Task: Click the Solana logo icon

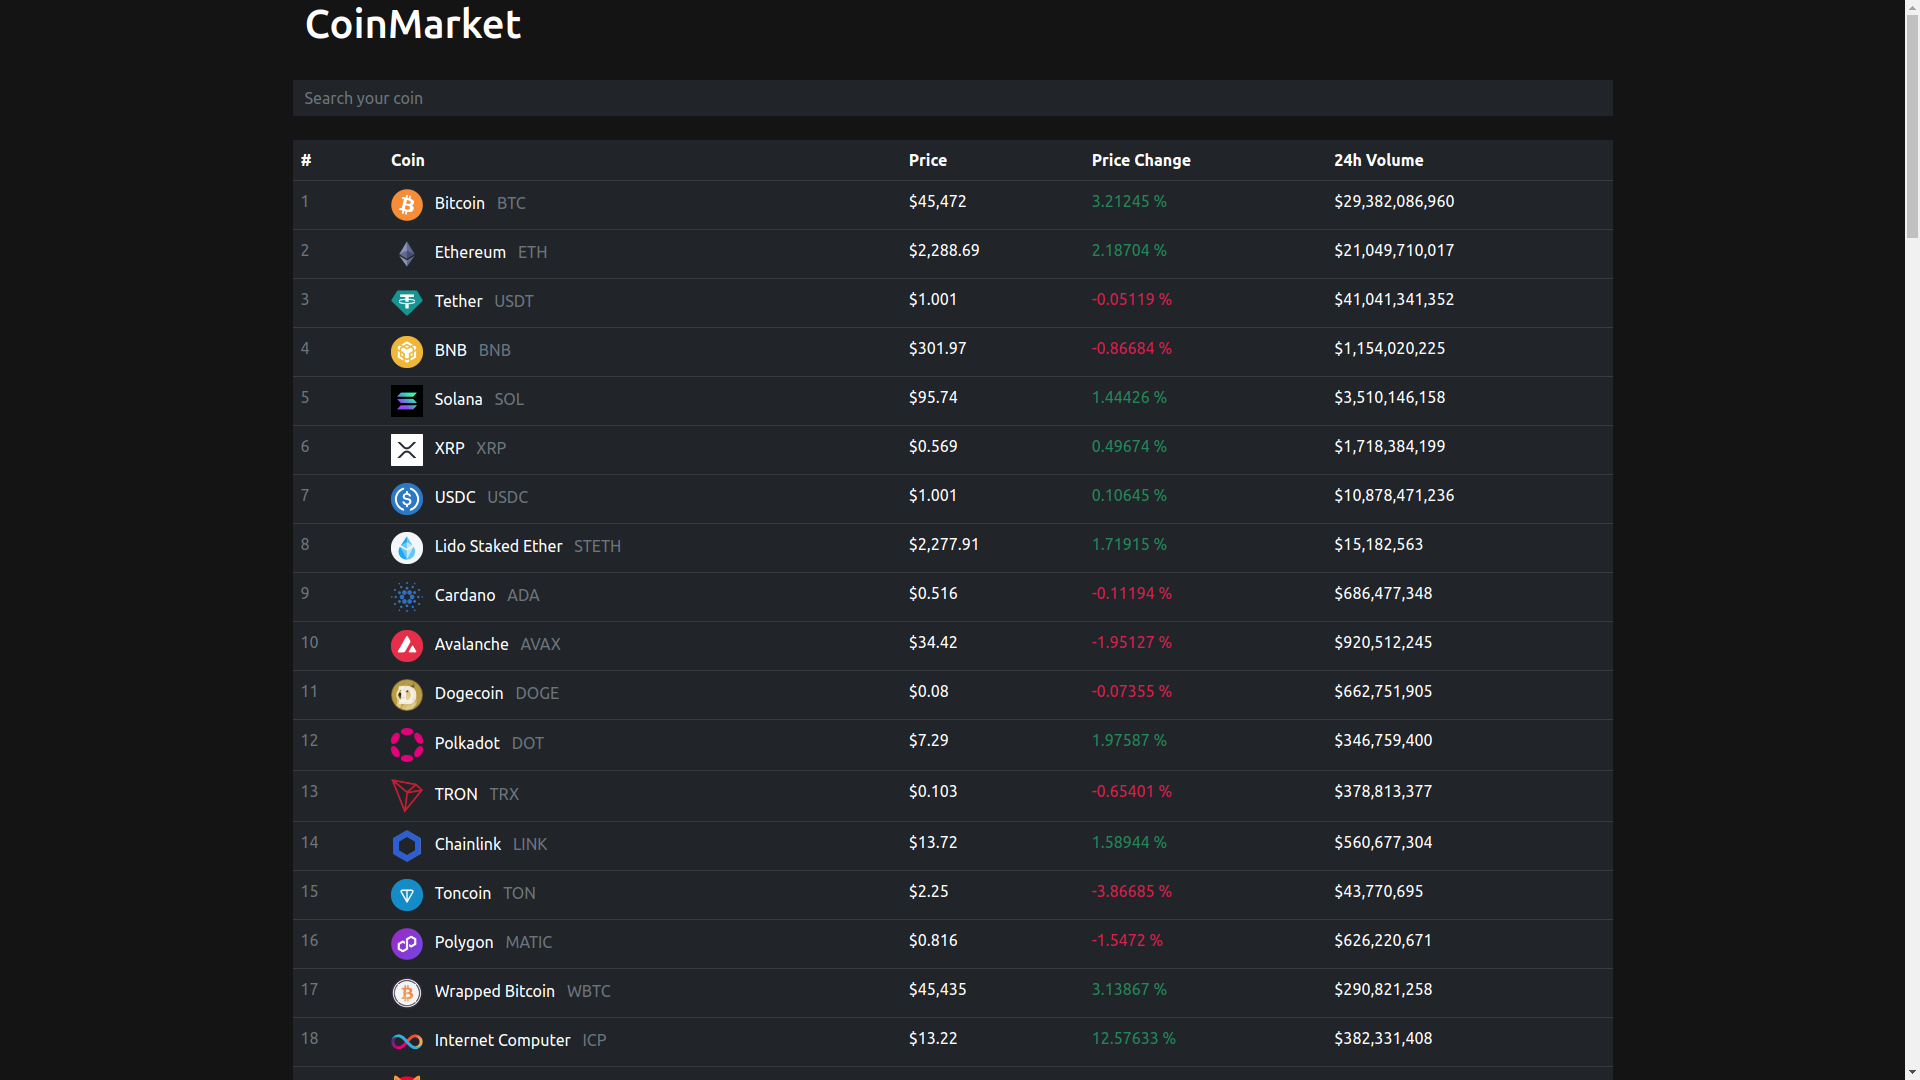Action: (406, 401)
